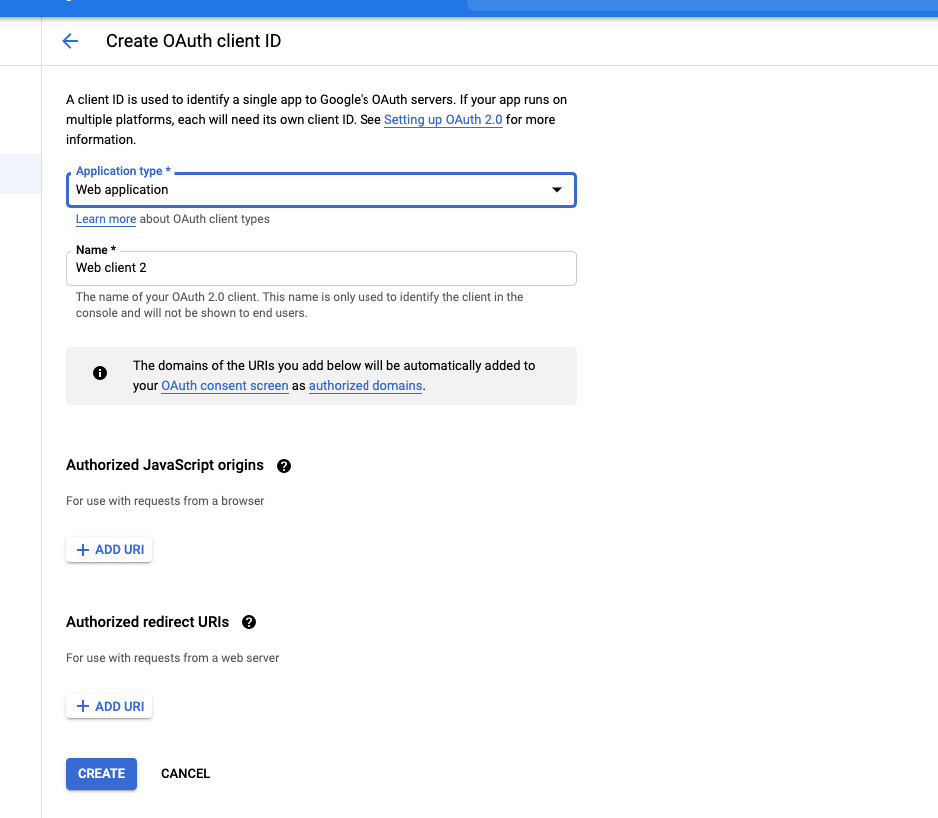Click plus icon under Authorized JavaScript origins
Viewport: 938px width, 818px height.
(83, 550)
